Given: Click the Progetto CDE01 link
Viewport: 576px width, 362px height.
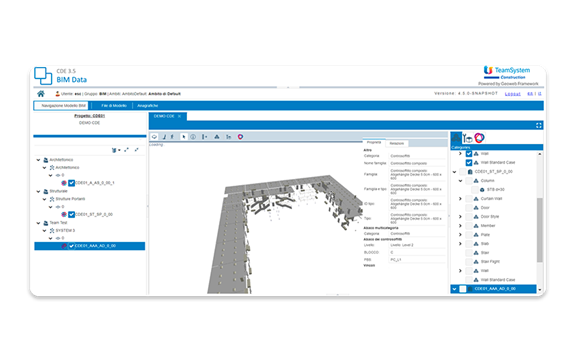Looking at the screenshot, I should click(90, 116).
